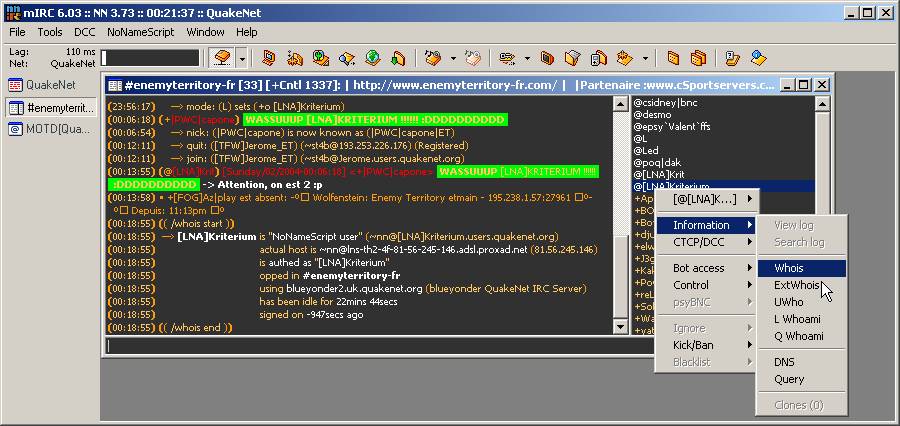Viewport: 900px width, 426px height.
Task: Click the folder with green download arrow icon
Action: tap(398, 58)
